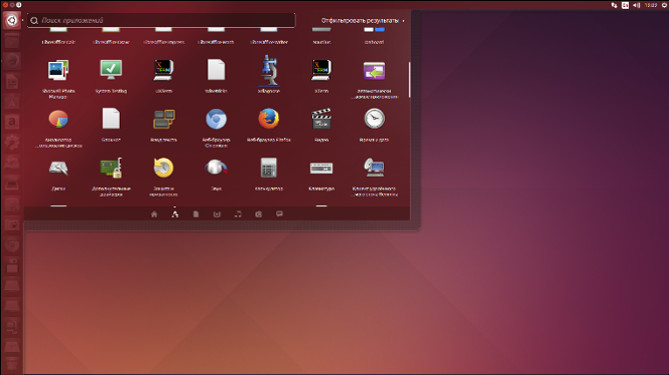Launch System Testing green checkmark monitor

(x=111, y=70)
